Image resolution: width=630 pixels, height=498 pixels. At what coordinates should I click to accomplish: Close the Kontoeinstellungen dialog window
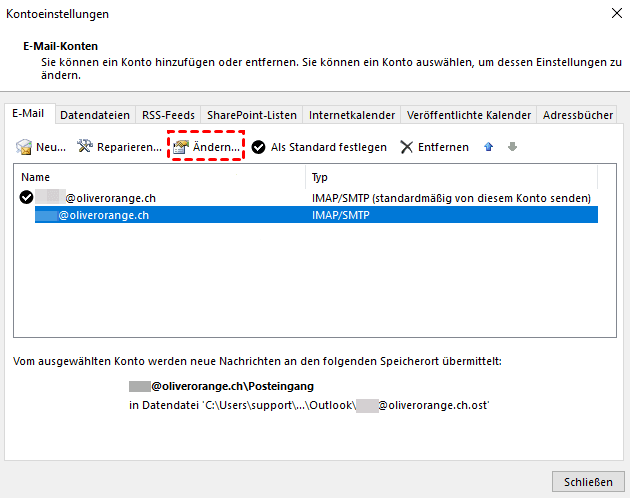pyautogui.click(x=612, y=14)
